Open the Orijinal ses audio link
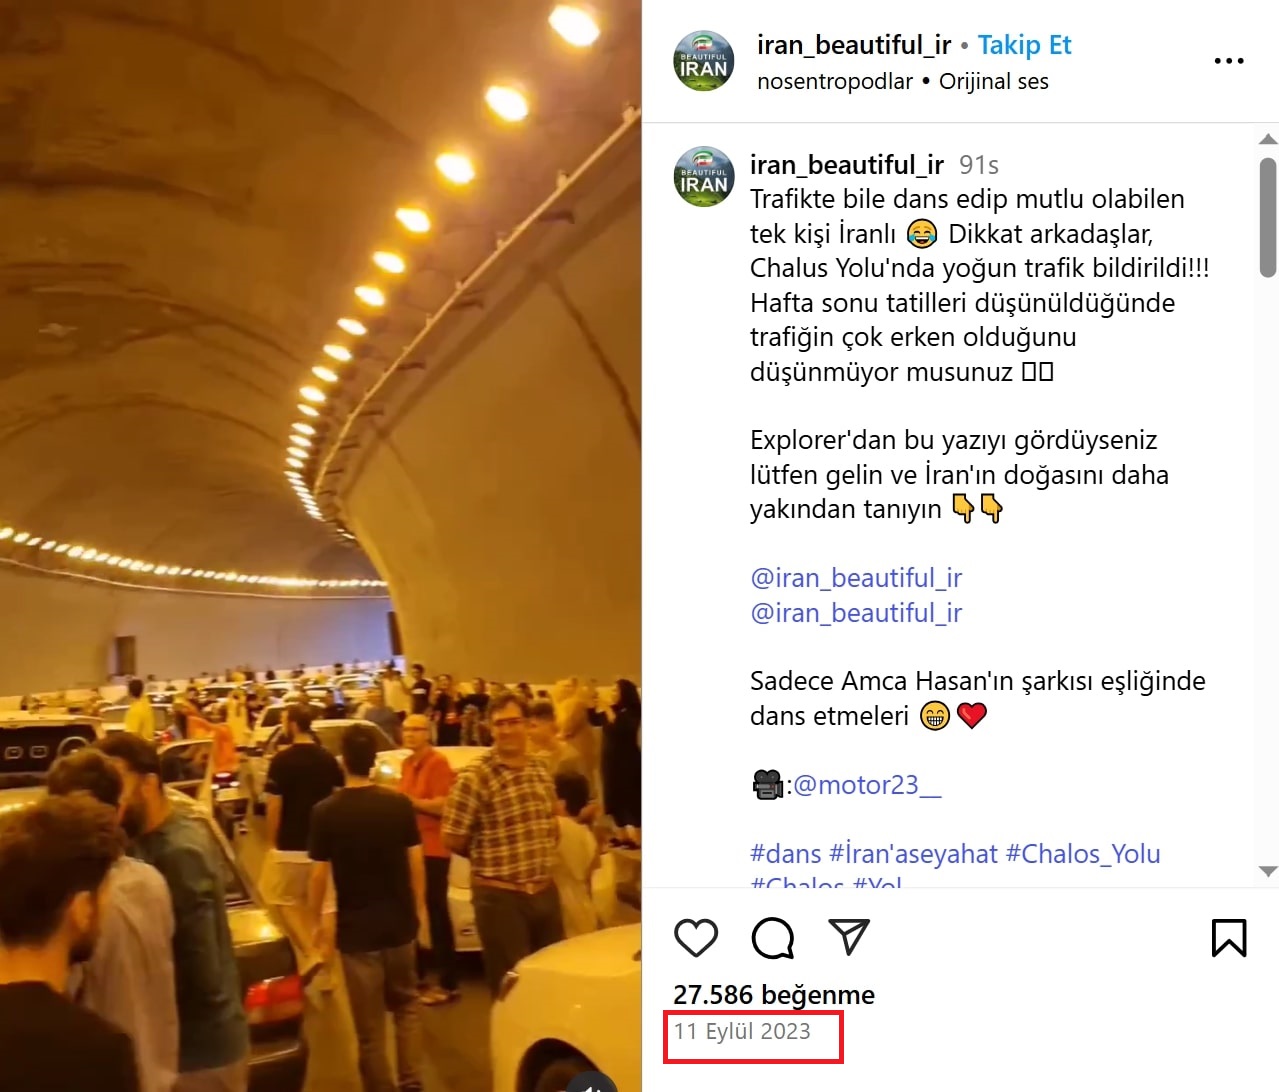 tap(994, 81)
